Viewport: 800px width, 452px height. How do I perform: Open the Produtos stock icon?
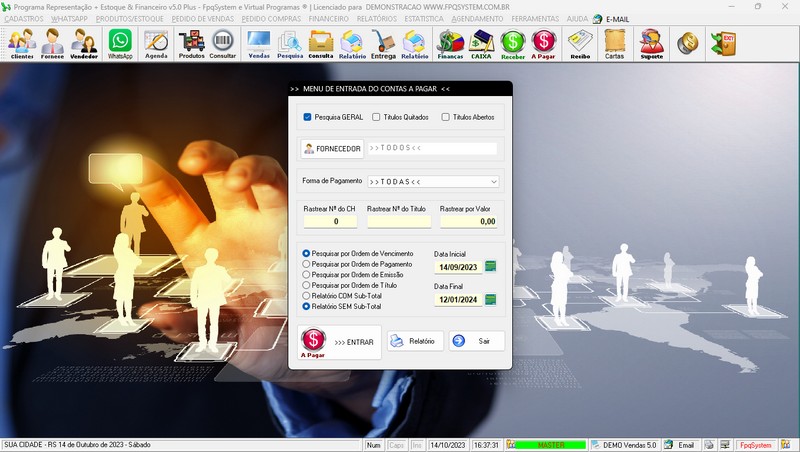tap(191, 42)
